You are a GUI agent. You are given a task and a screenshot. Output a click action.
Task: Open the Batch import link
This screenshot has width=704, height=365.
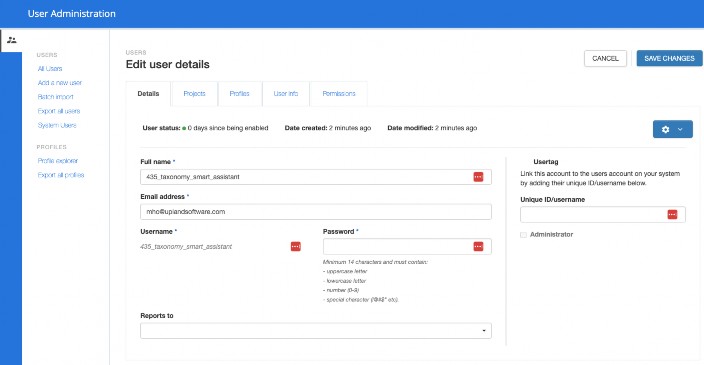point(55,97)
